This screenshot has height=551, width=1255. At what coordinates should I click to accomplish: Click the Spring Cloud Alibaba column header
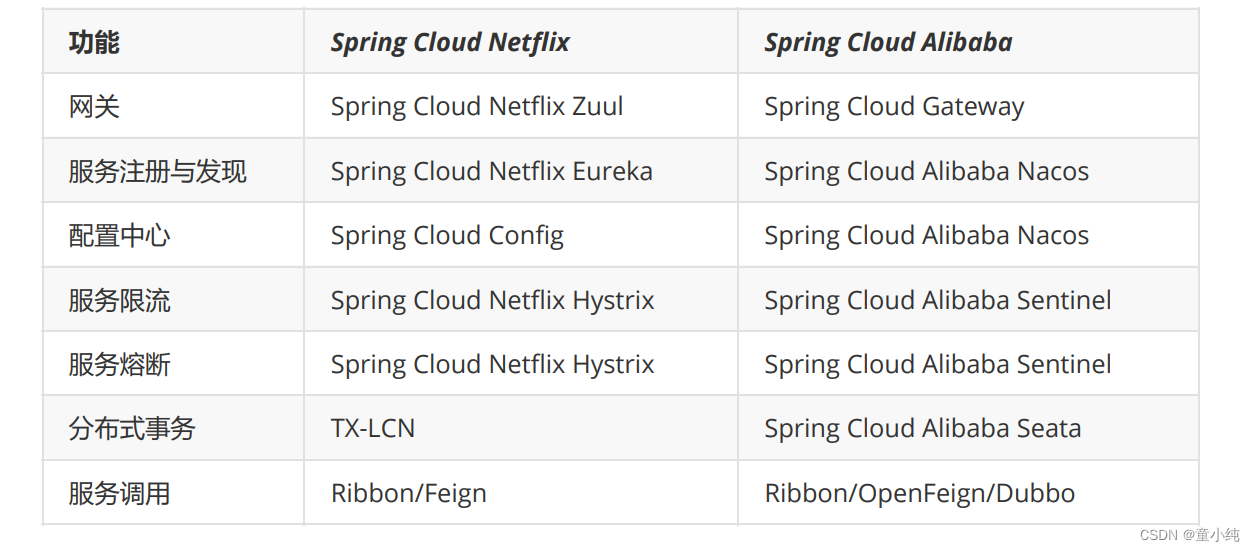tap(888, 43)
